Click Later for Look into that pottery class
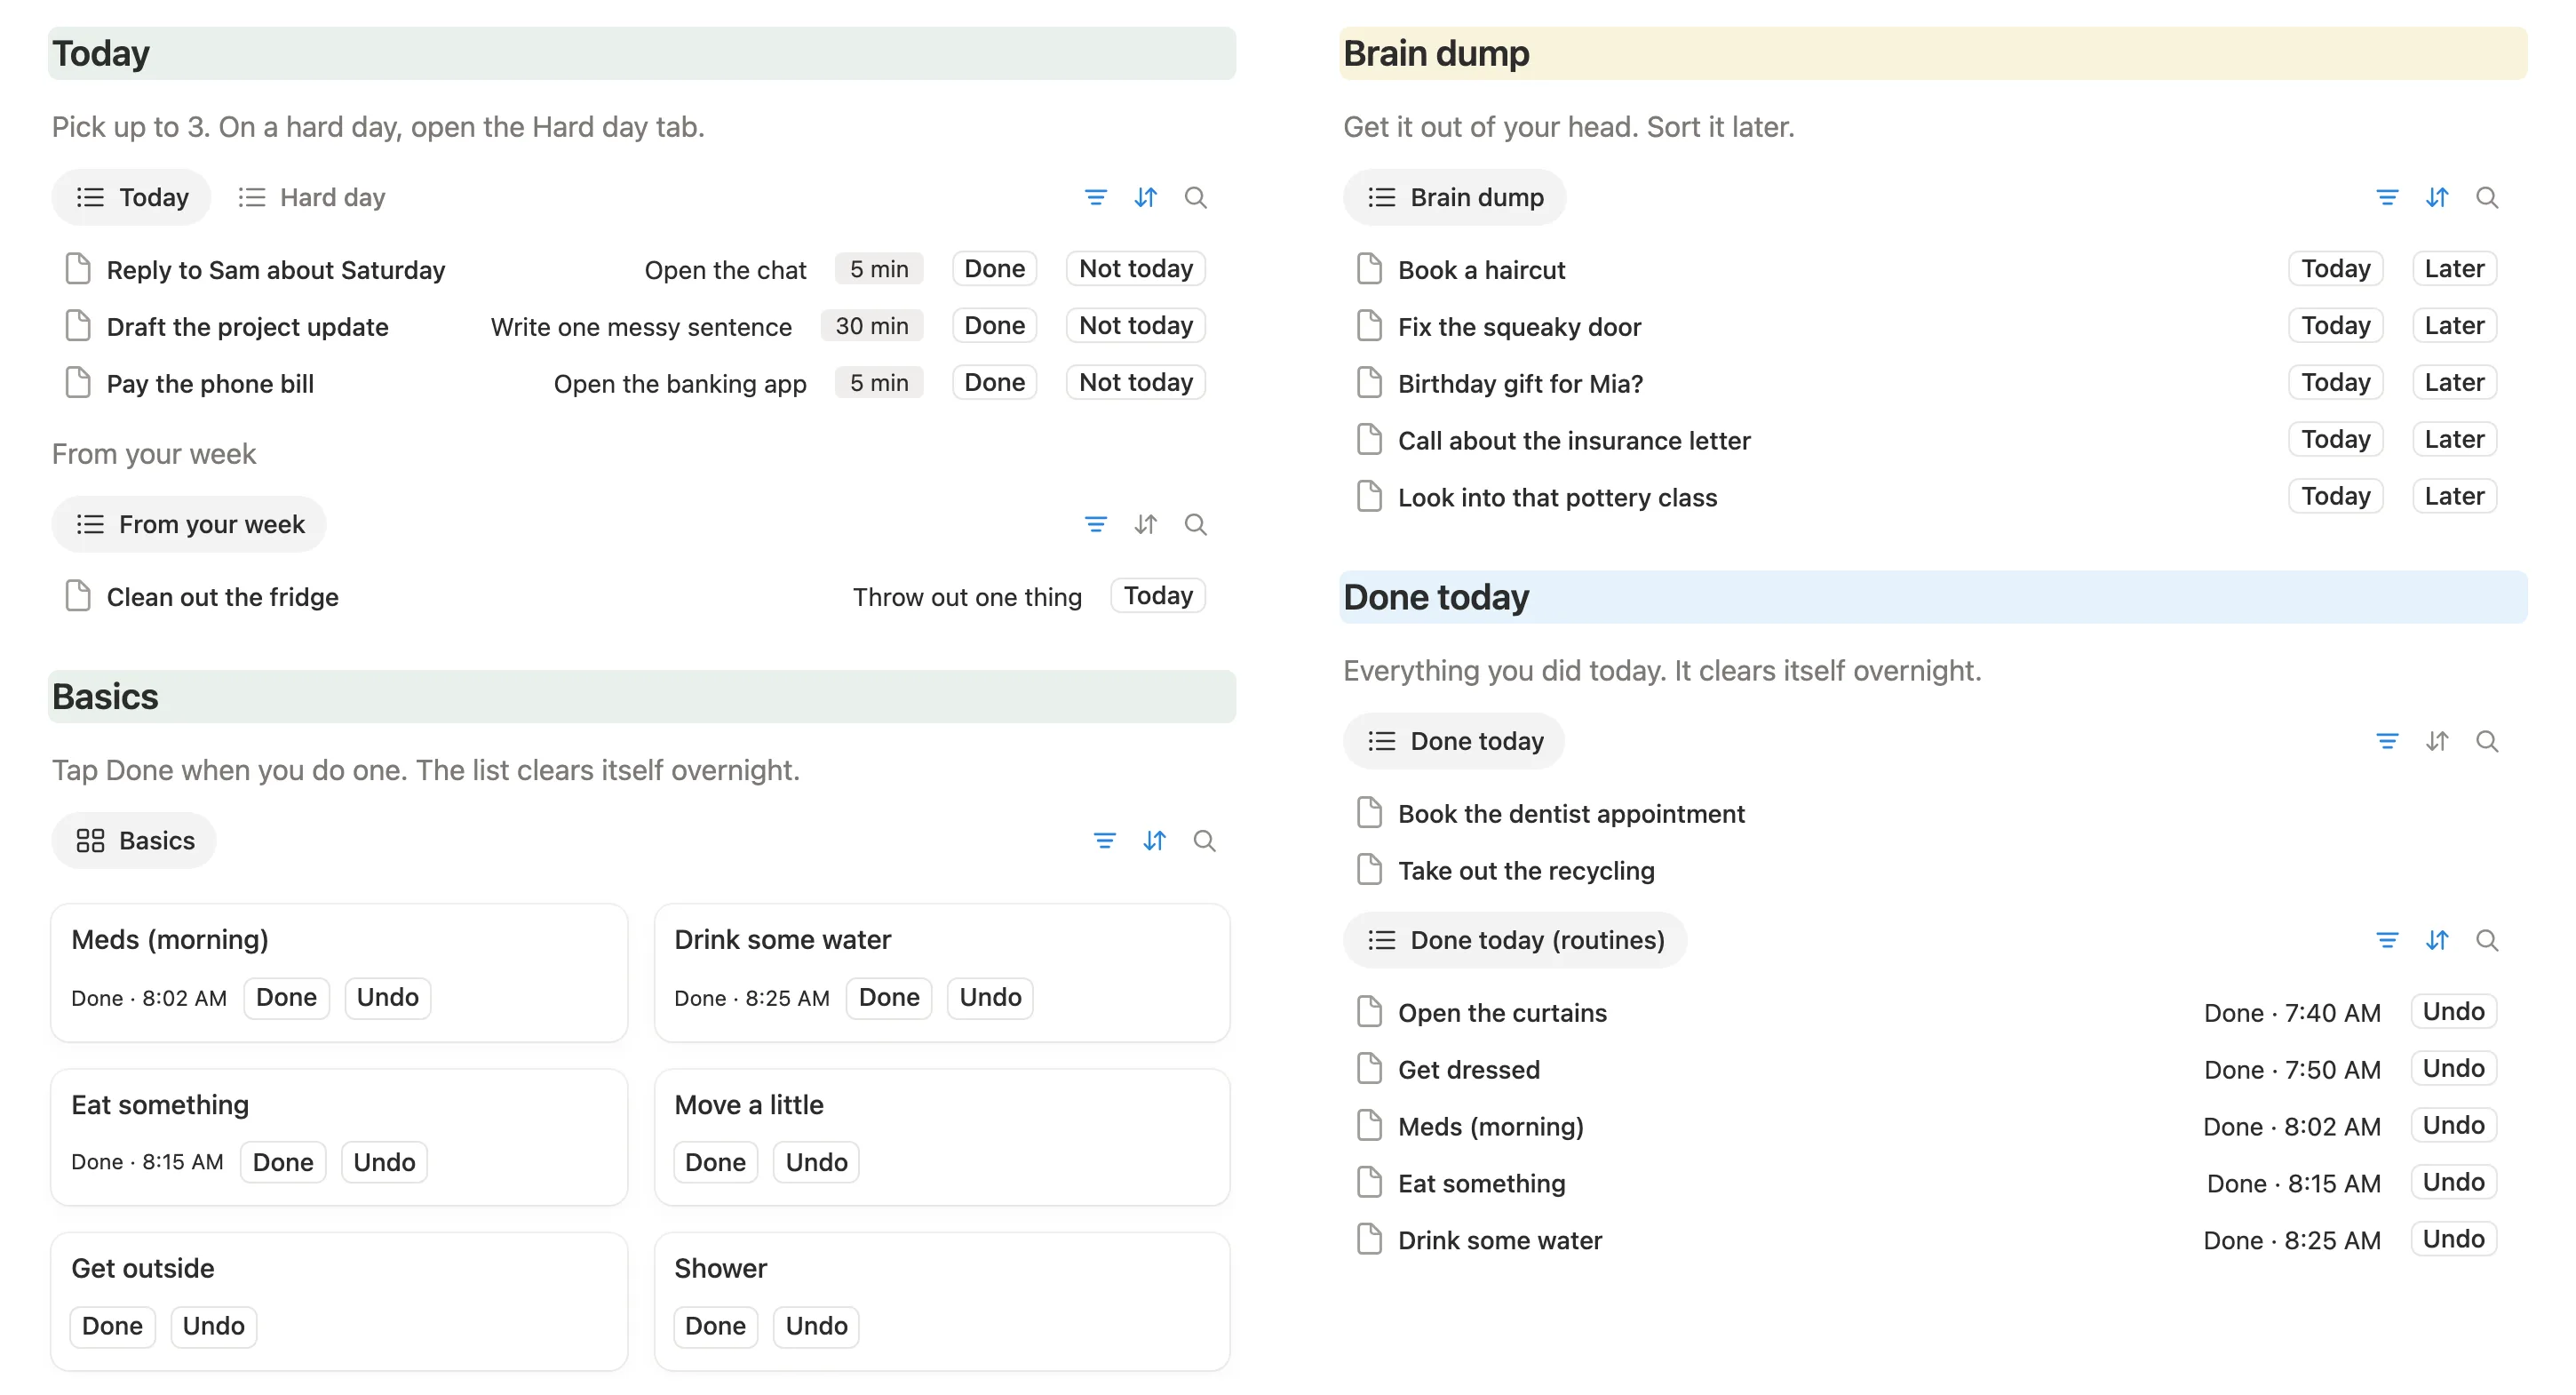The image size is (2576, 1395). click(2454, 496)
